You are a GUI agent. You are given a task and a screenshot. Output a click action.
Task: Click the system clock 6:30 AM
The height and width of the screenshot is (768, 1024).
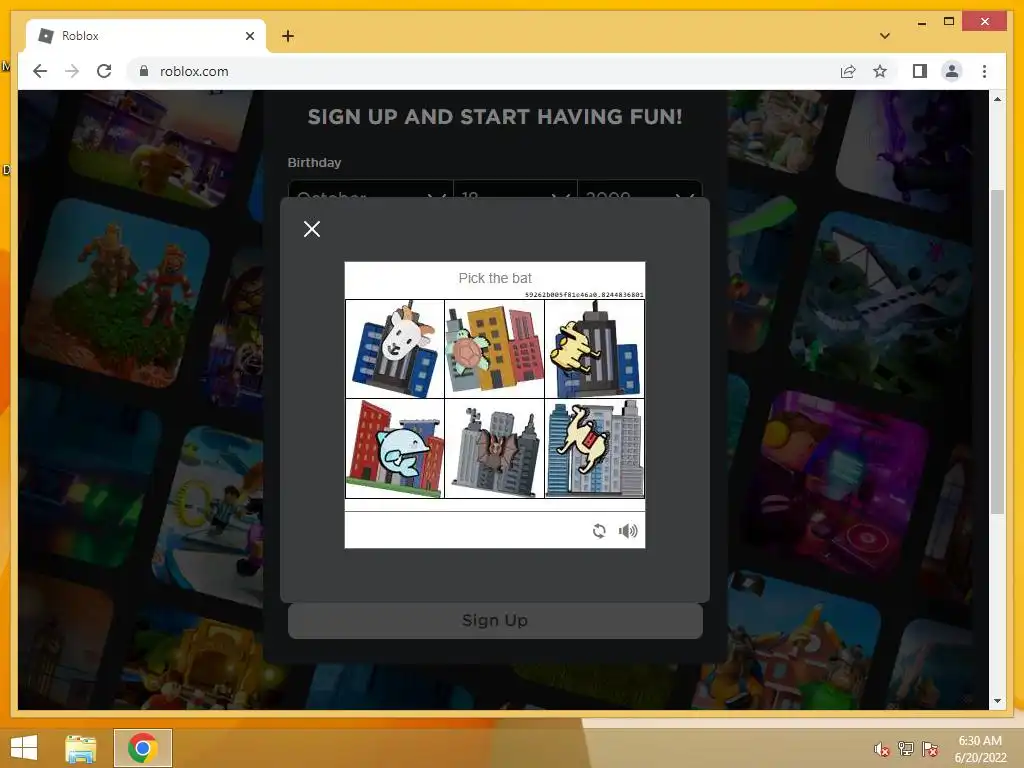point(980,741)
